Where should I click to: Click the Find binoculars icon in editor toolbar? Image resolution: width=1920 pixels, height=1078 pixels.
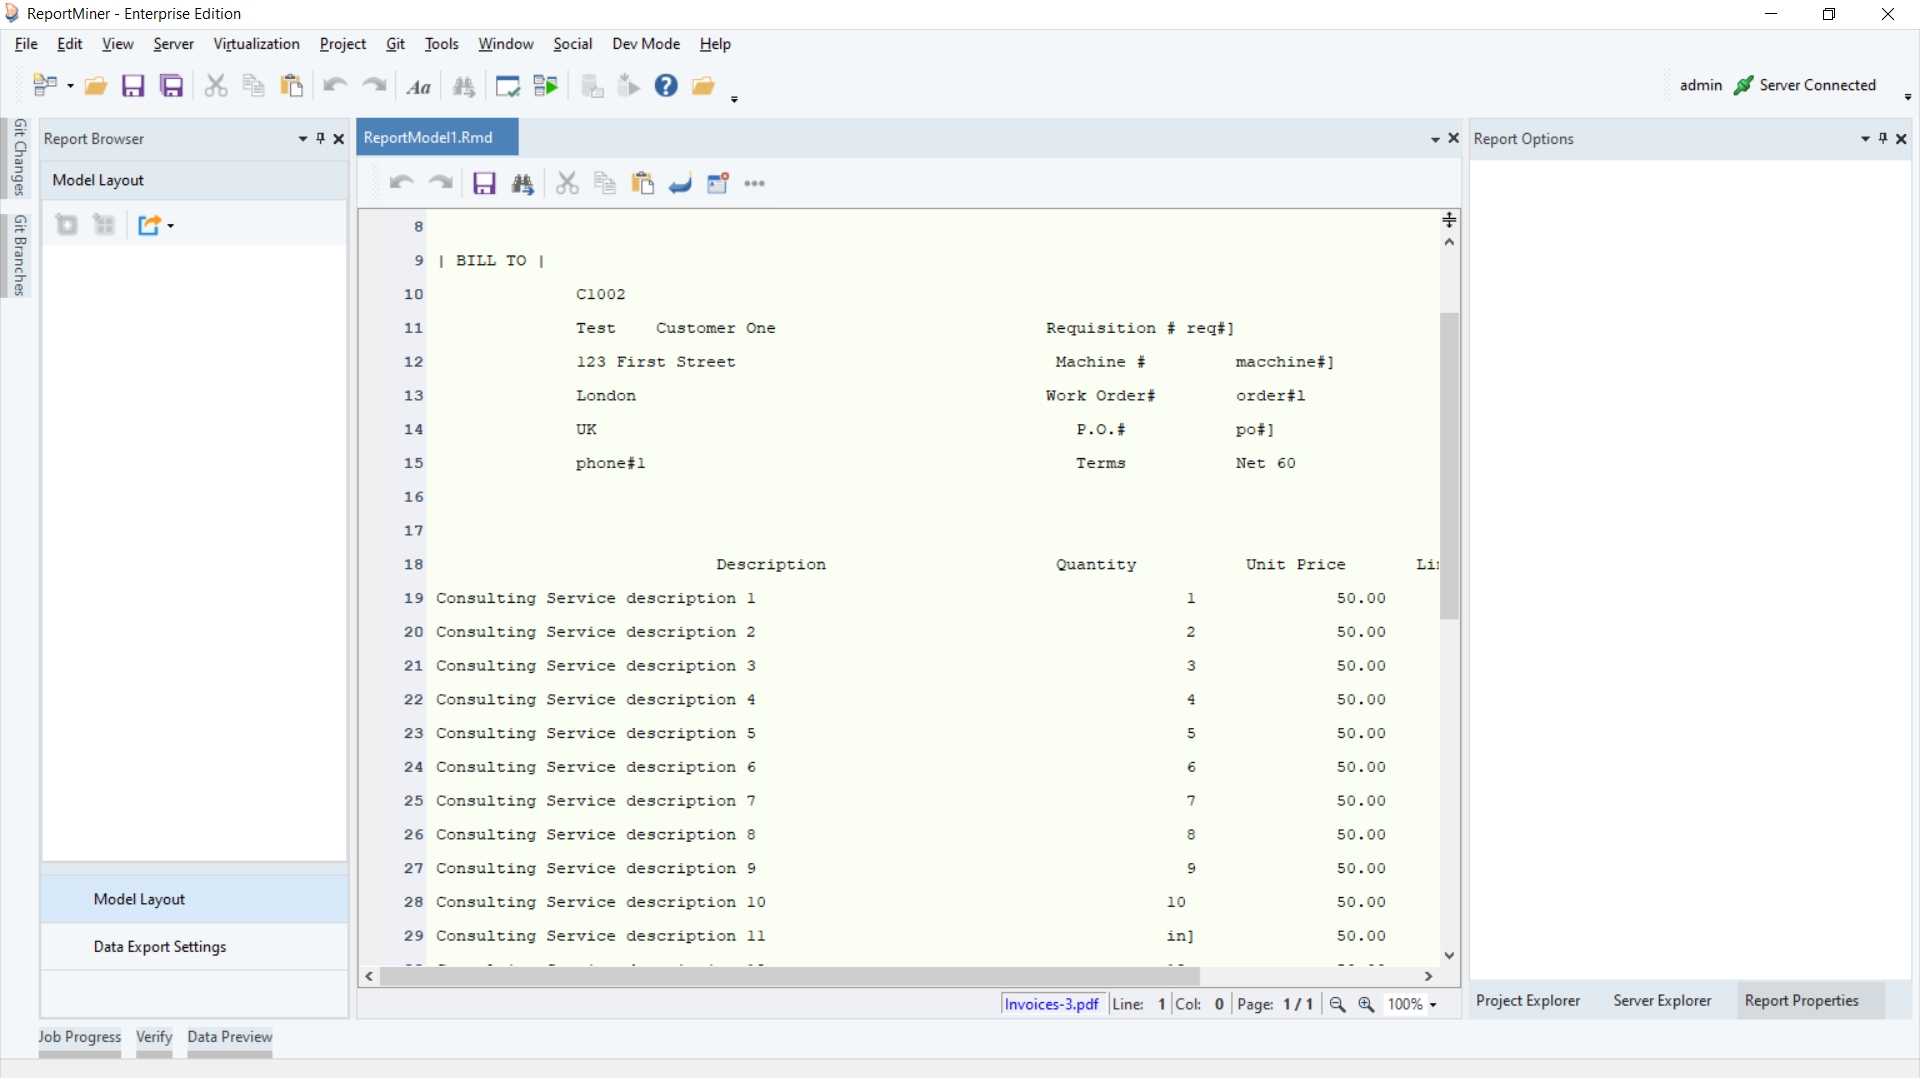point(522,184)
